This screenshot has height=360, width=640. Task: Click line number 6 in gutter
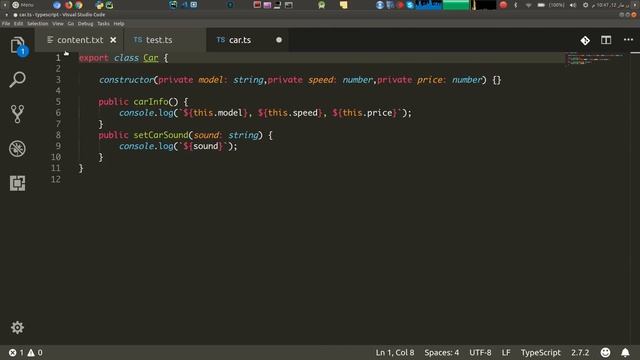58,113
